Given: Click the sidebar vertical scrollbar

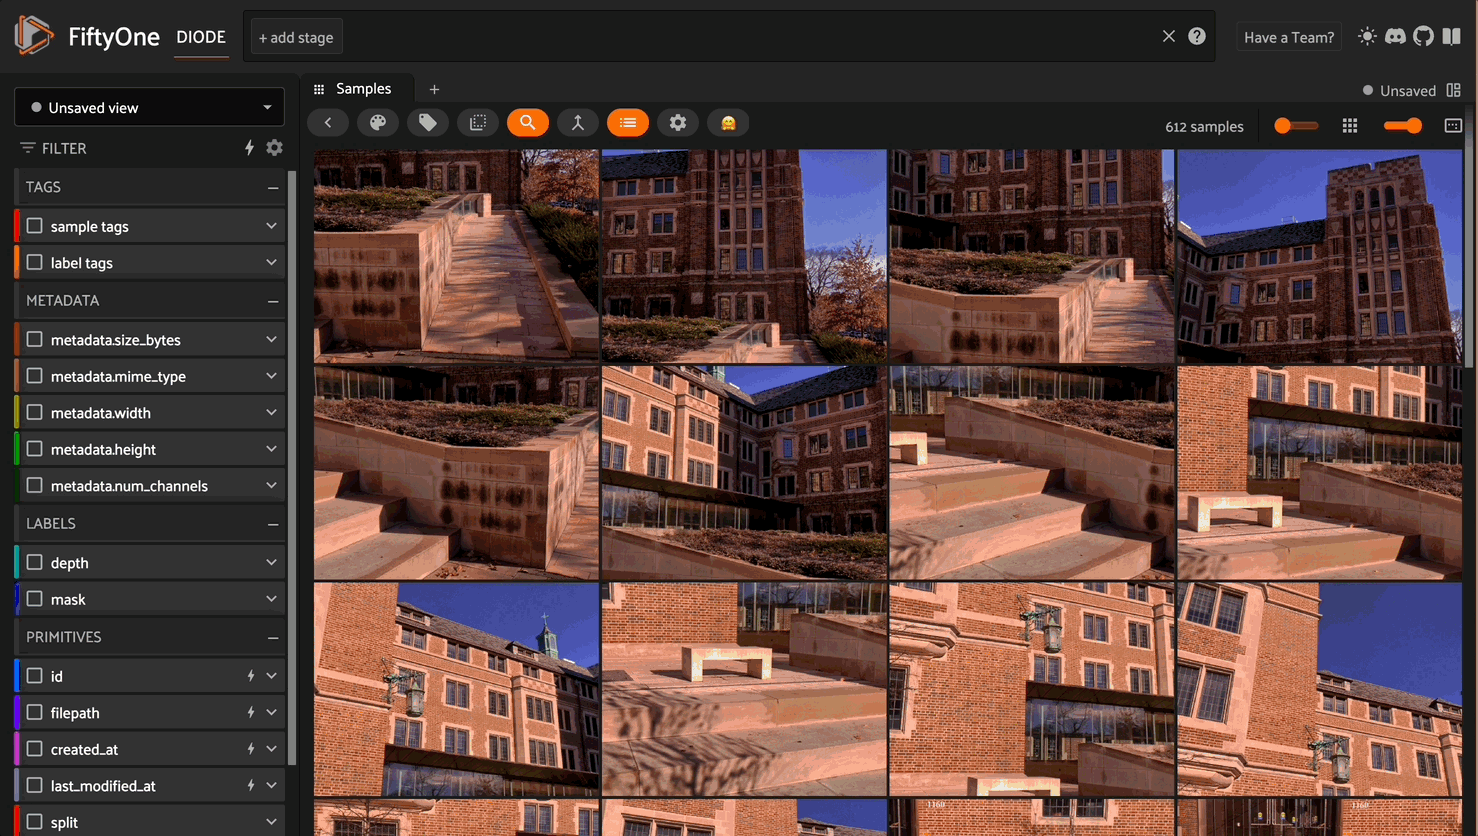Looking at the screenshot, I should (x=292, y=468).
